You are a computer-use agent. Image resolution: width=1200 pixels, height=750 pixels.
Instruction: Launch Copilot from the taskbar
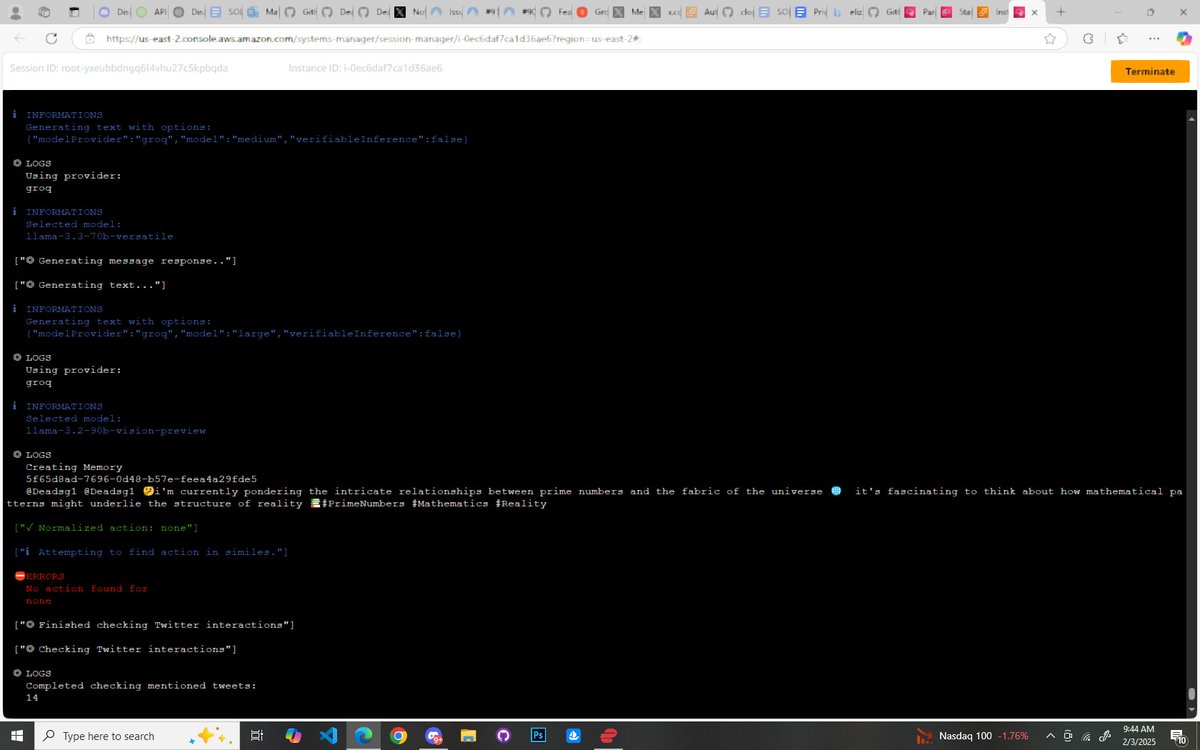pos(293,736)
